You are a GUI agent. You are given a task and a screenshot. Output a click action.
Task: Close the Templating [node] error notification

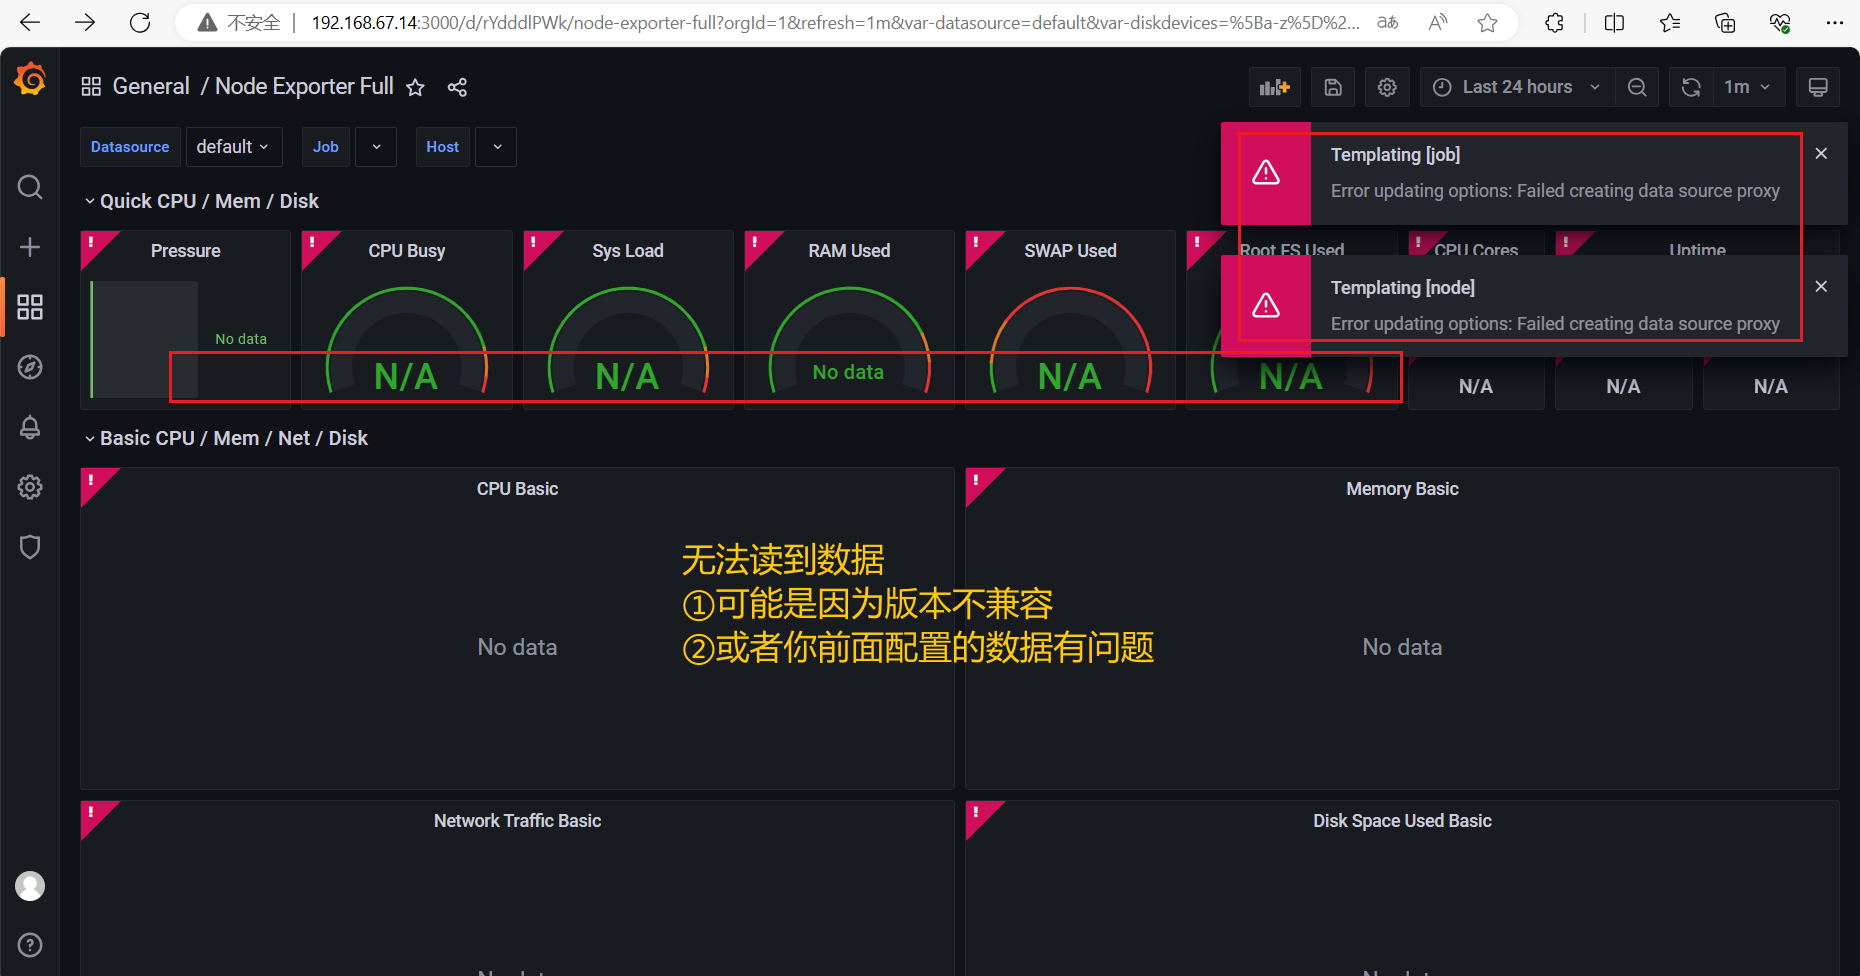(x=1821, y=286)
